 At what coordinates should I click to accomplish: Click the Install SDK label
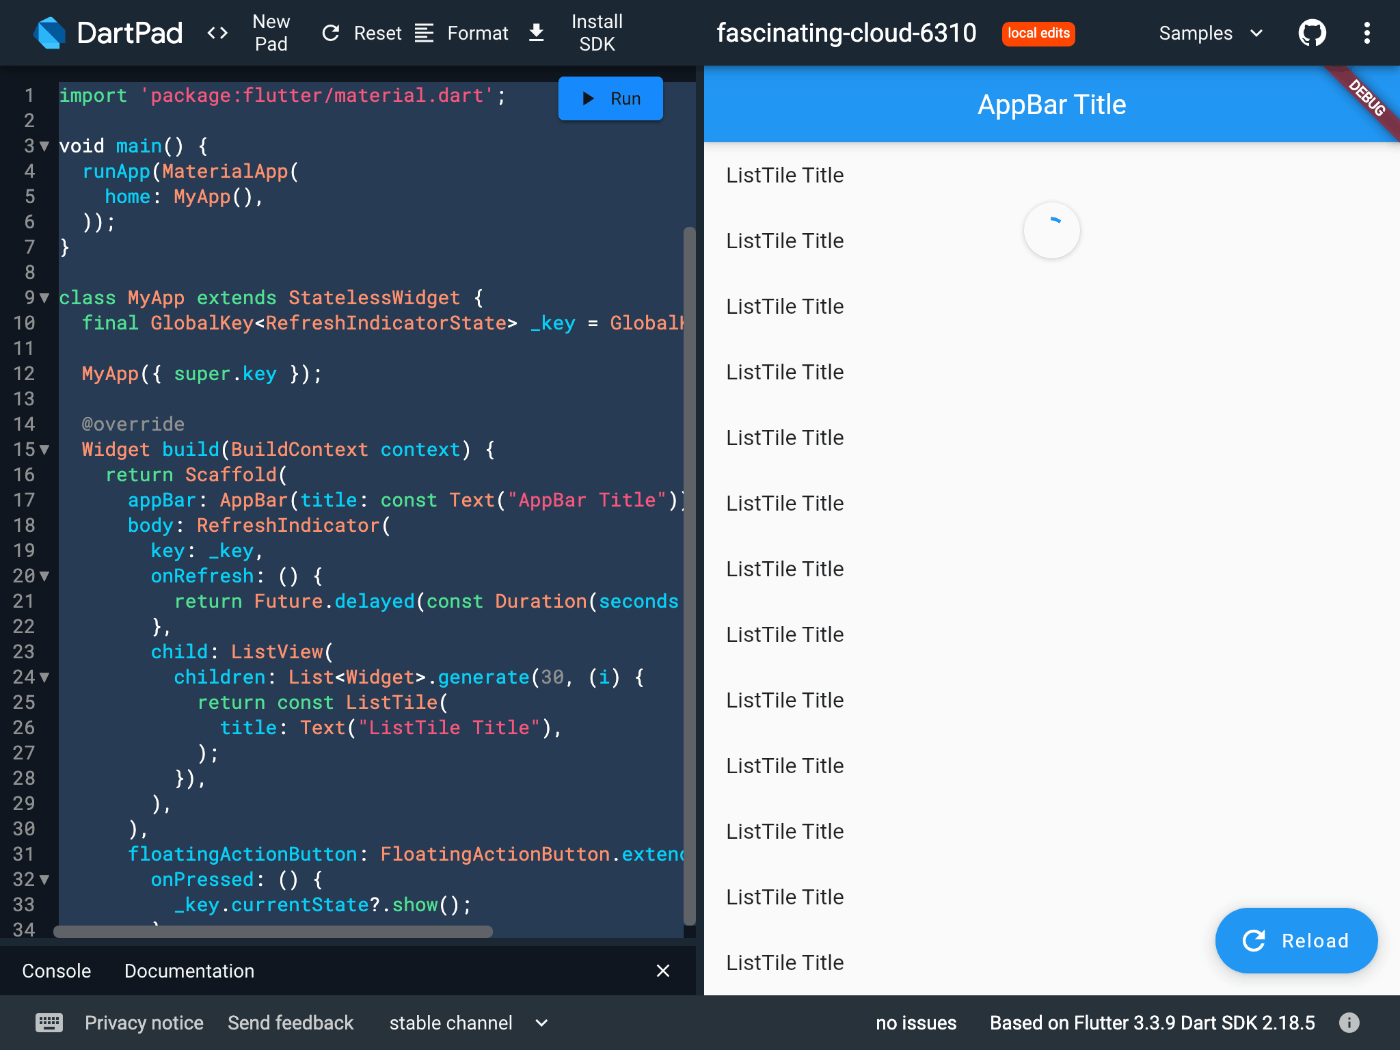point(597,33)
